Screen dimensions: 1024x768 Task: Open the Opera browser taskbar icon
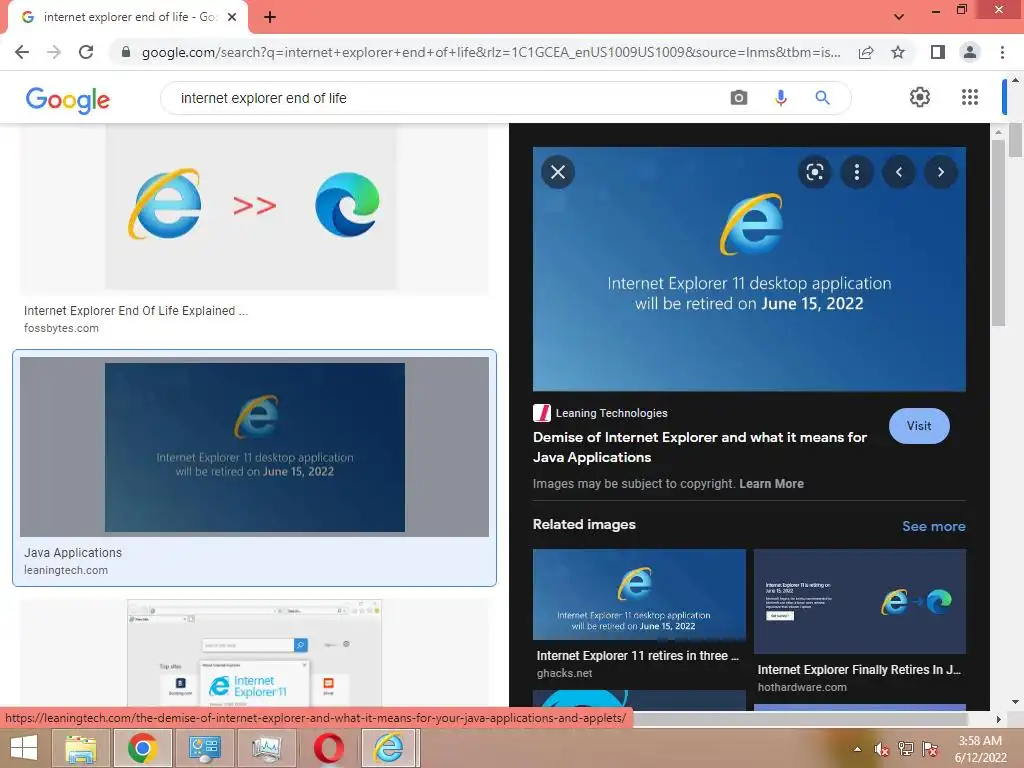(328, 748)
